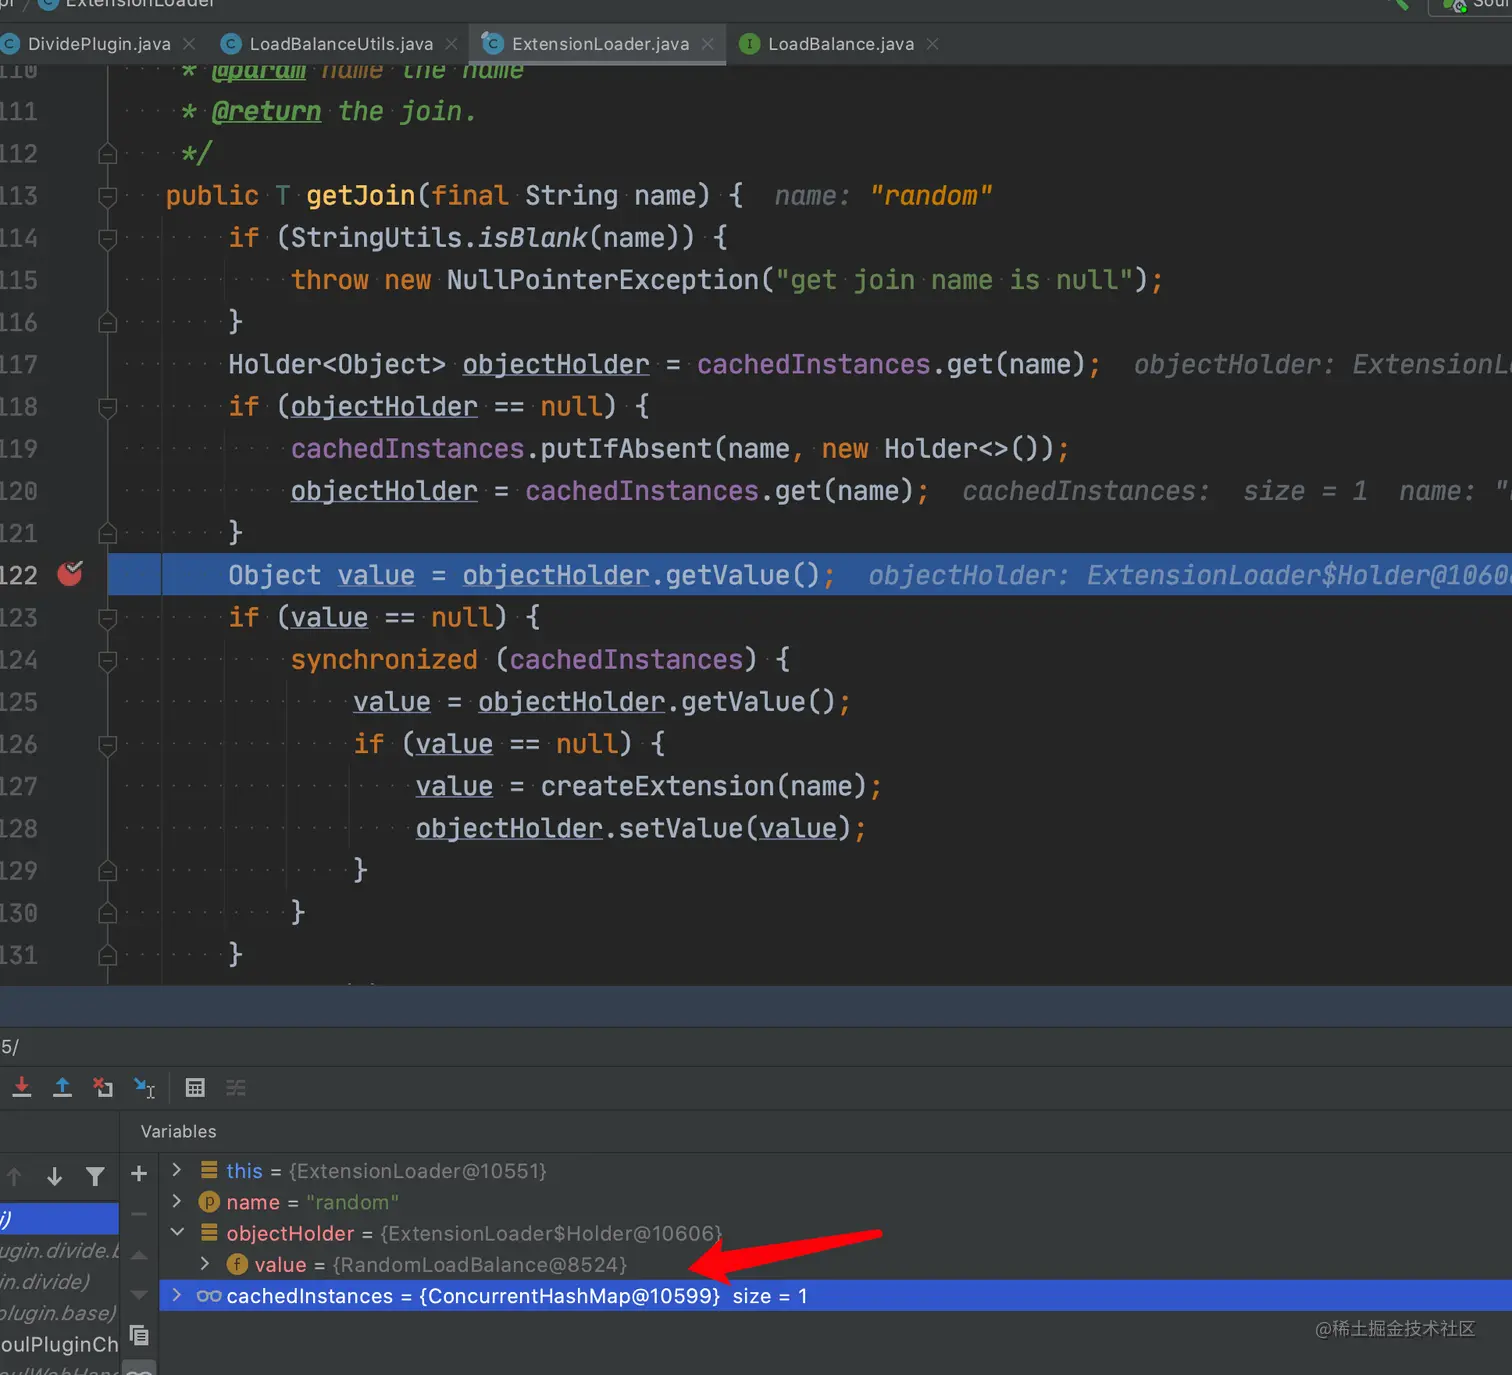Move watch up with the triangle icon

point(139,1255)
